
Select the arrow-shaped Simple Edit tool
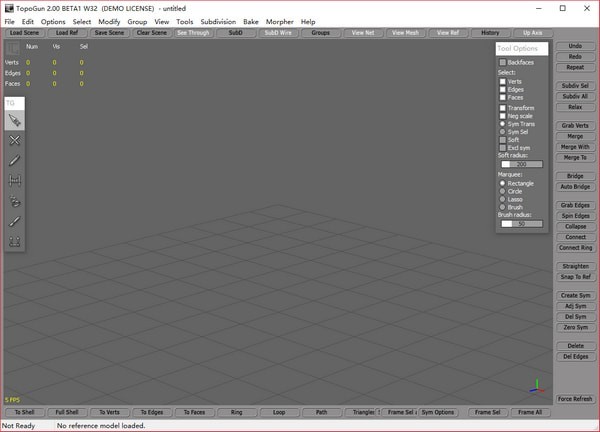(x=15, y=120)
